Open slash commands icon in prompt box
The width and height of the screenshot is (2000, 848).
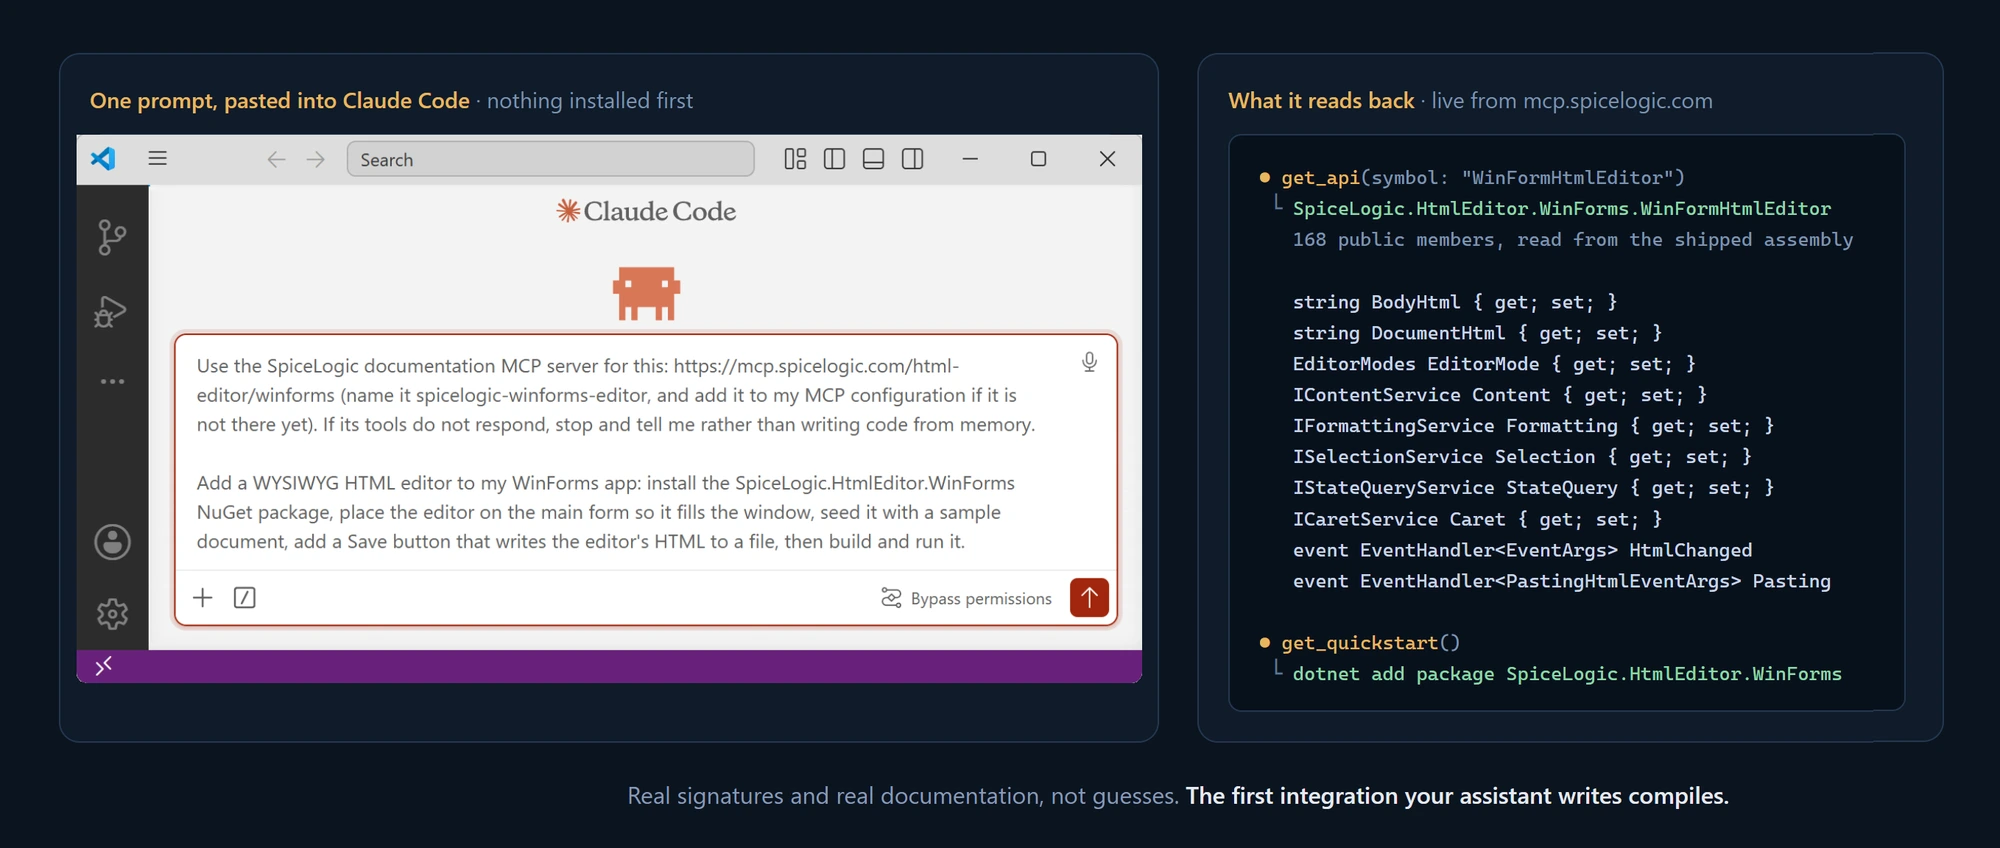point(244,597)
